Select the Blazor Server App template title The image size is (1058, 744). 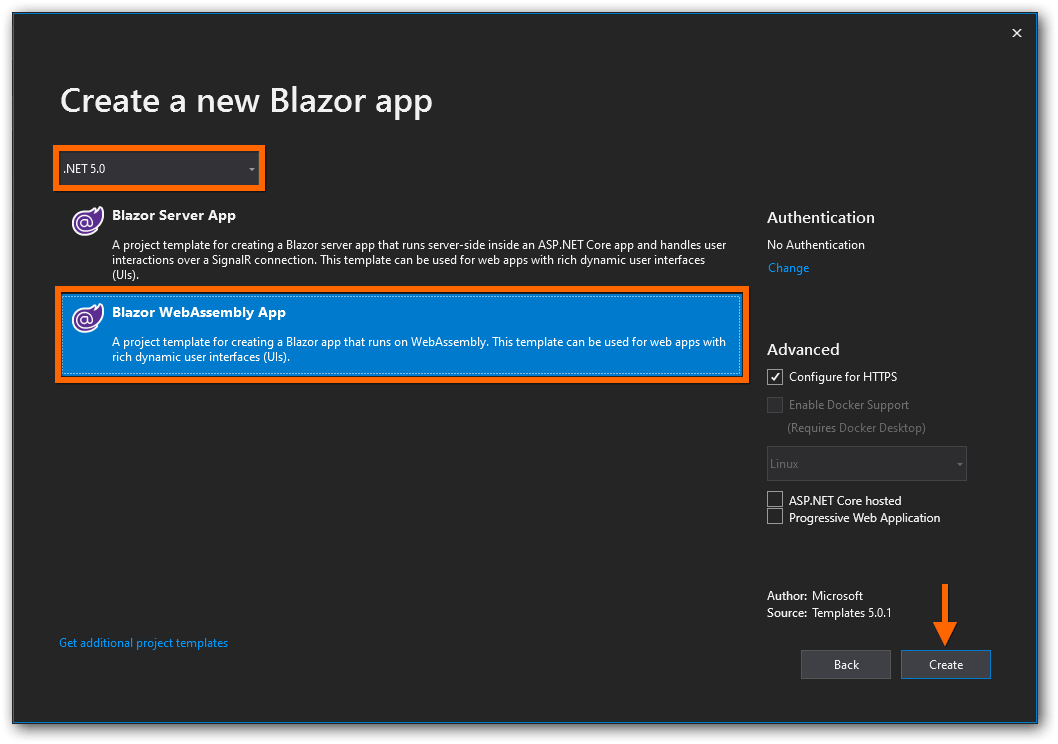coord(174,215)
